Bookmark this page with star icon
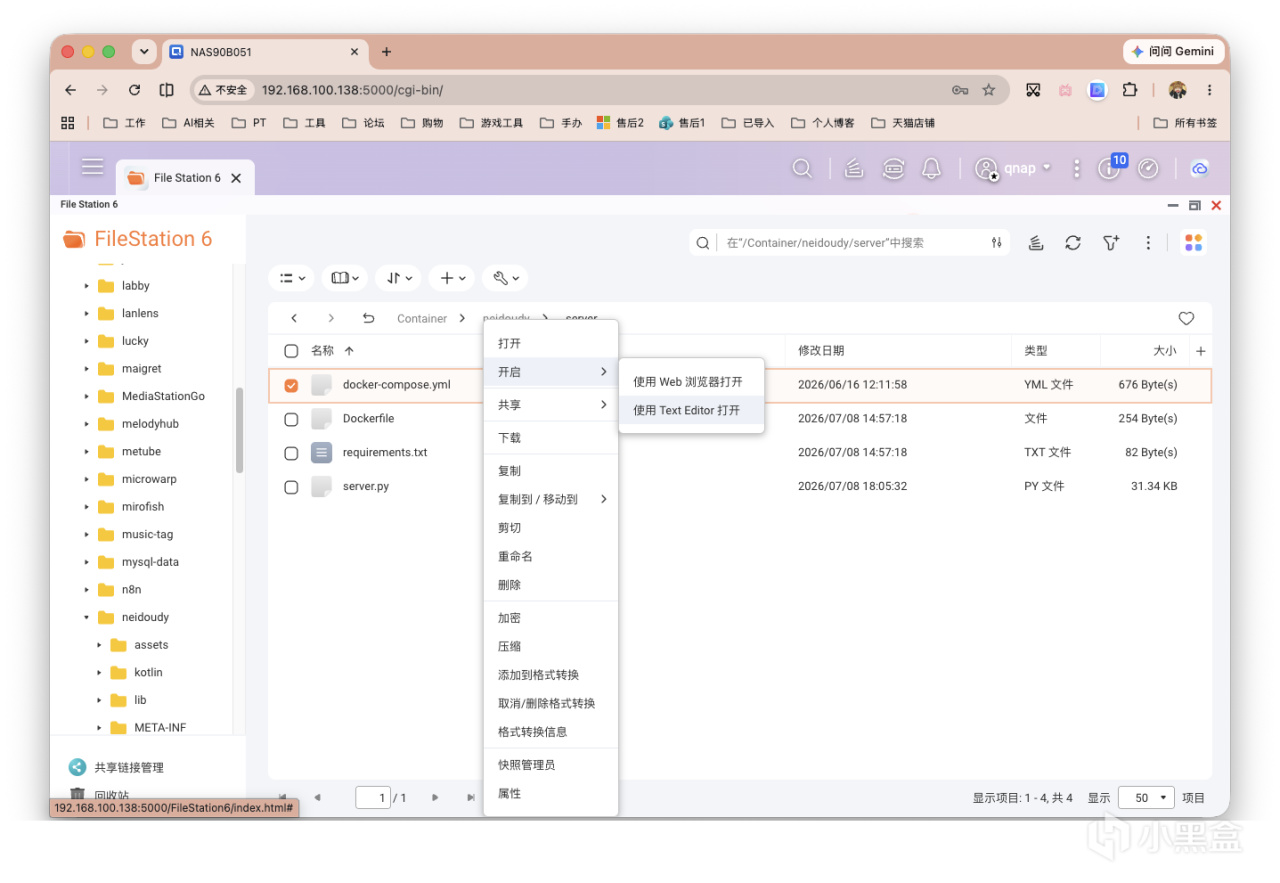 (x=988, y=90)
